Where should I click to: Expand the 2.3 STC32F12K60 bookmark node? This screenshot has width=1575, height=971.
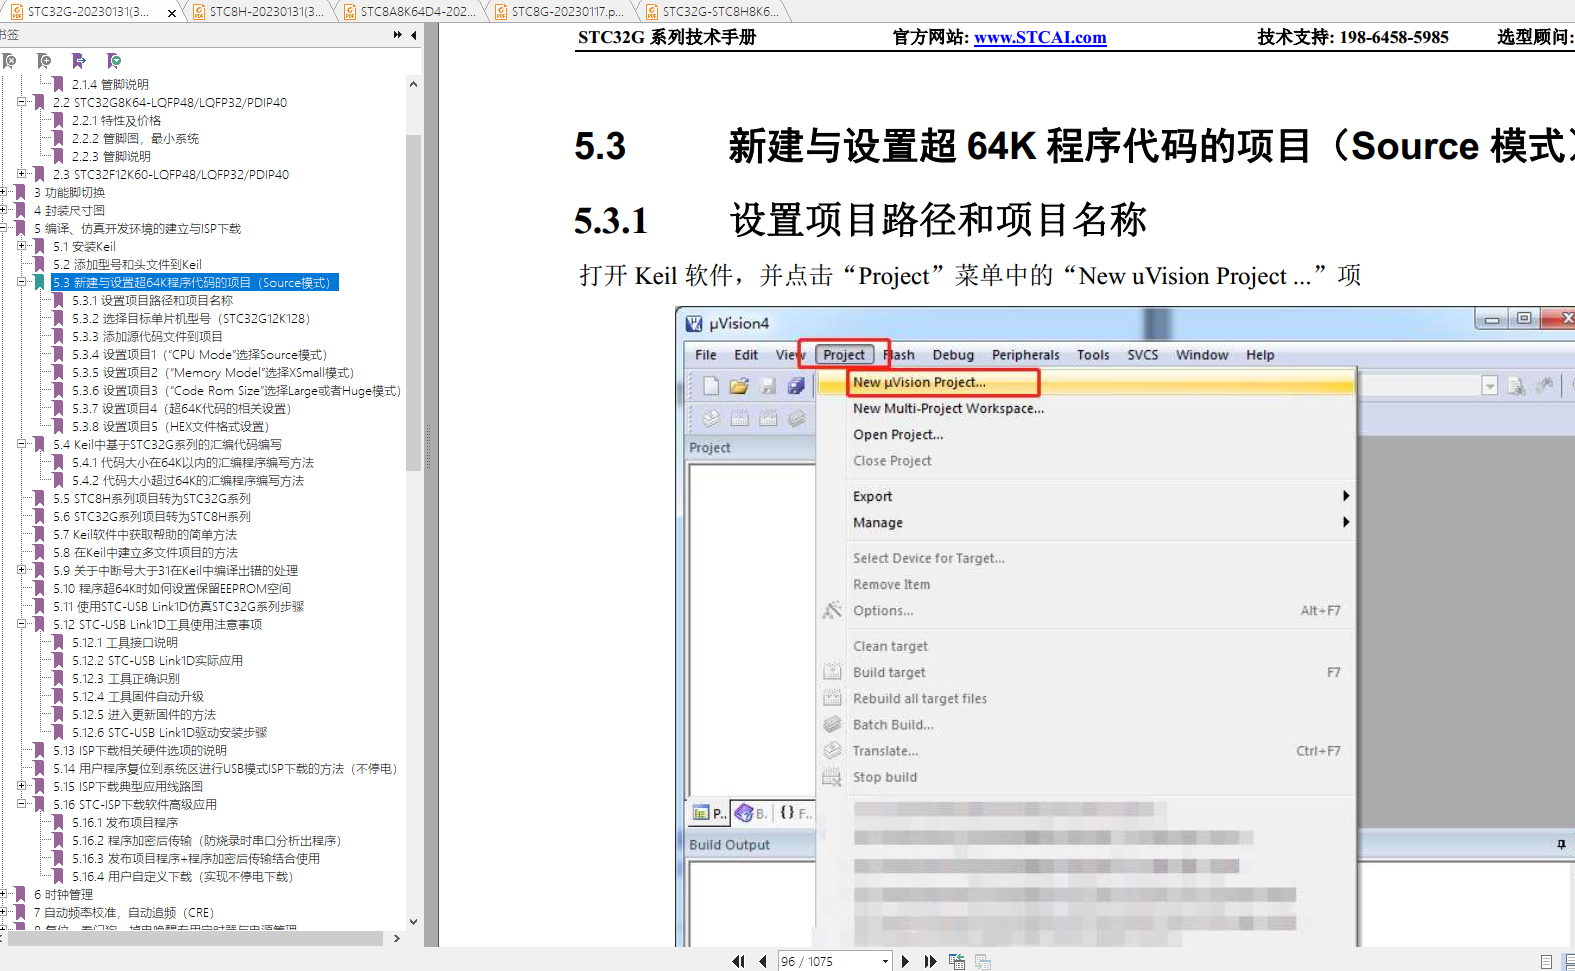[x=22, y=174]
